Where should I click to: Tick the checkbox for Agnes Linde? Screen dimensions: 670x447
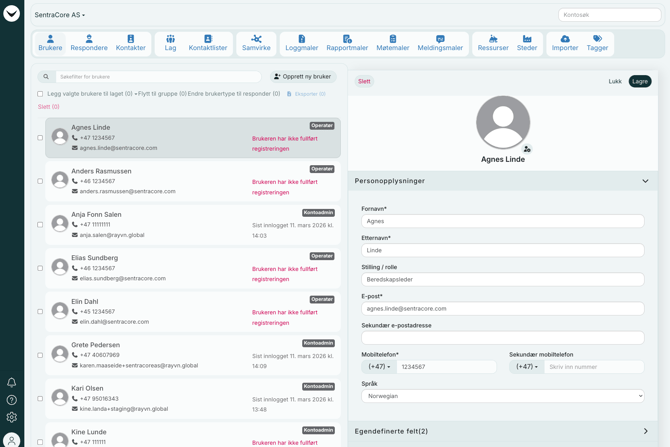pyautogui.click(x=40, y=138)
